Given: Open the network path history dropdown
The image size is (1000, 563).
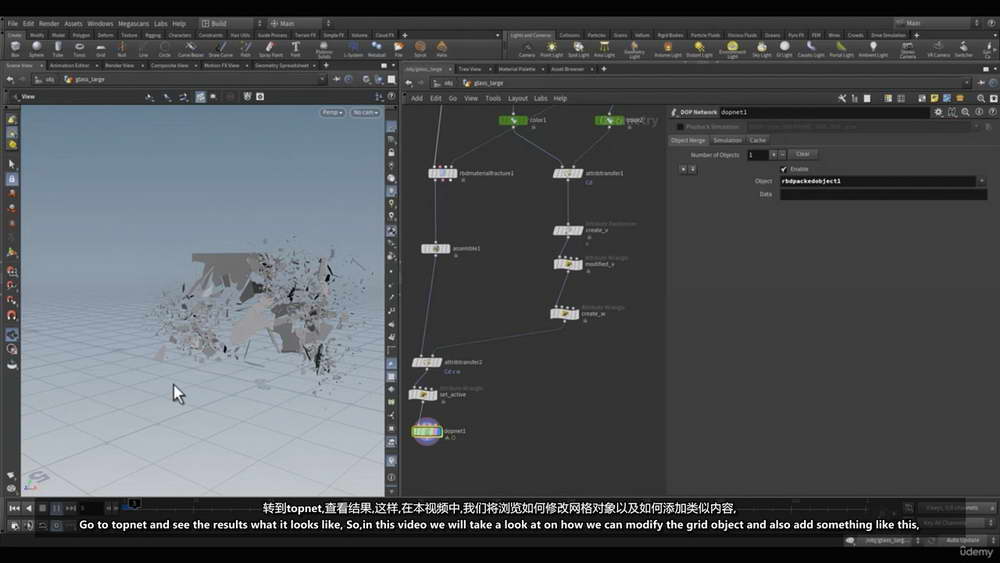Looking at the screenshot, I should [967, 83].
